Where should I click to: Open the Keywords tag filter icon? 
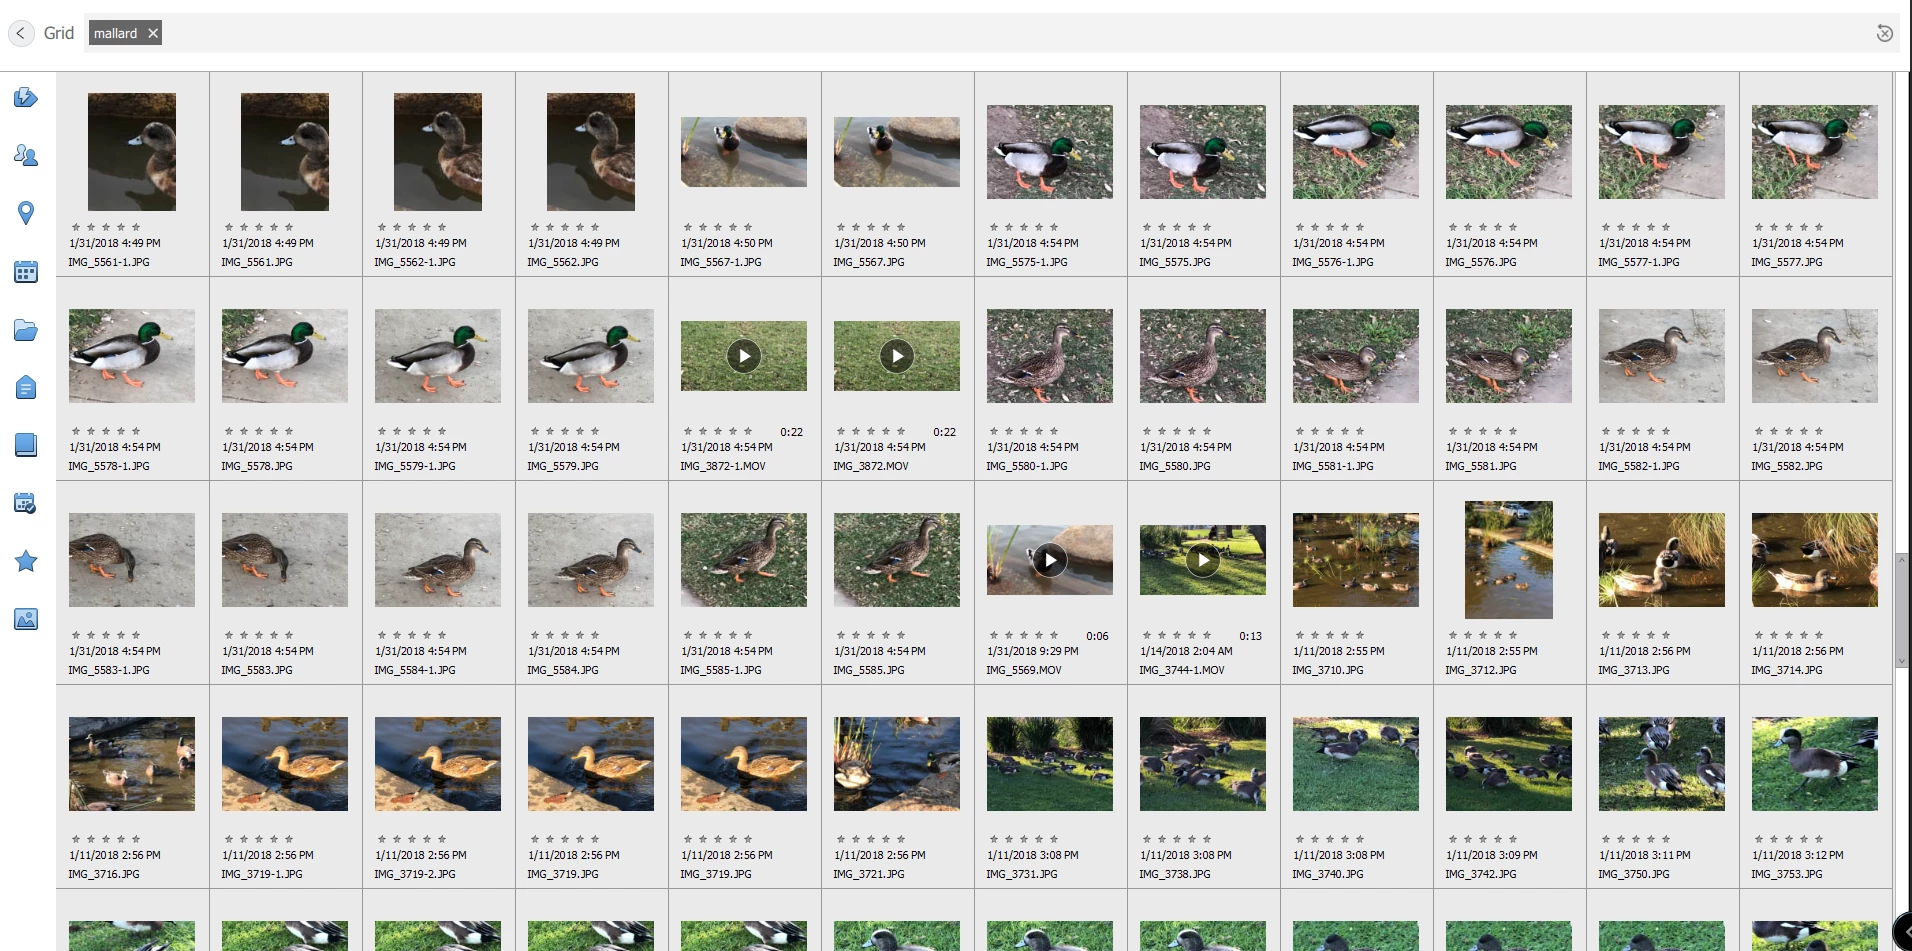pos(26,387)
